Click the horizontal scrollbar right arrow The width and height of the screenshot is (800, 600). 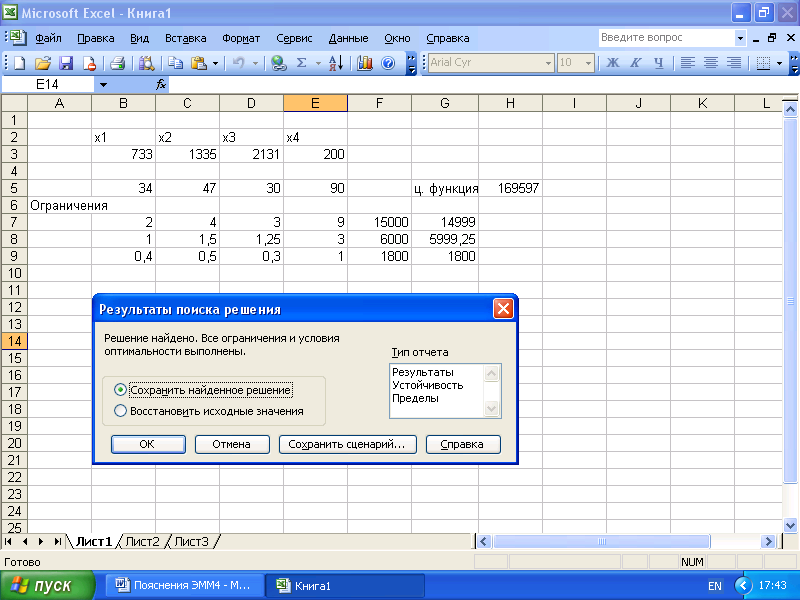pyautogui.click(x=768, y=542)
